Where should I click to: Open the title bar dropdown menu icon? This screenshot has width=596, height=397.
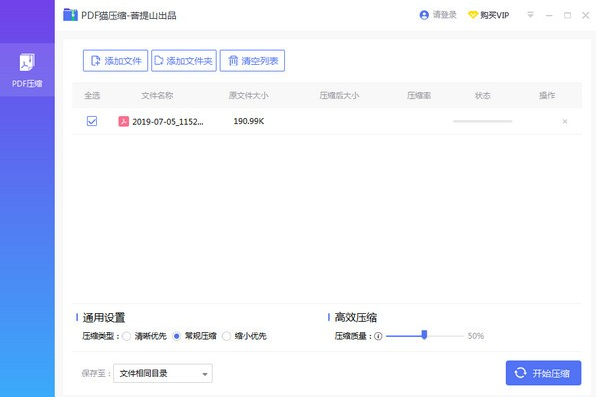pyautogui.click(x=530, y=15)
